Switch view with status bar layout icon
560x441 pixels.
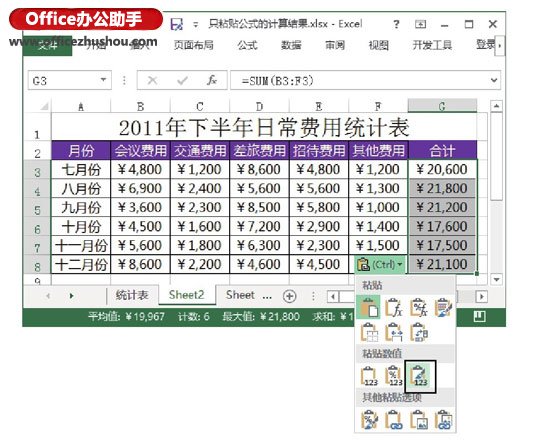(479, 316)
